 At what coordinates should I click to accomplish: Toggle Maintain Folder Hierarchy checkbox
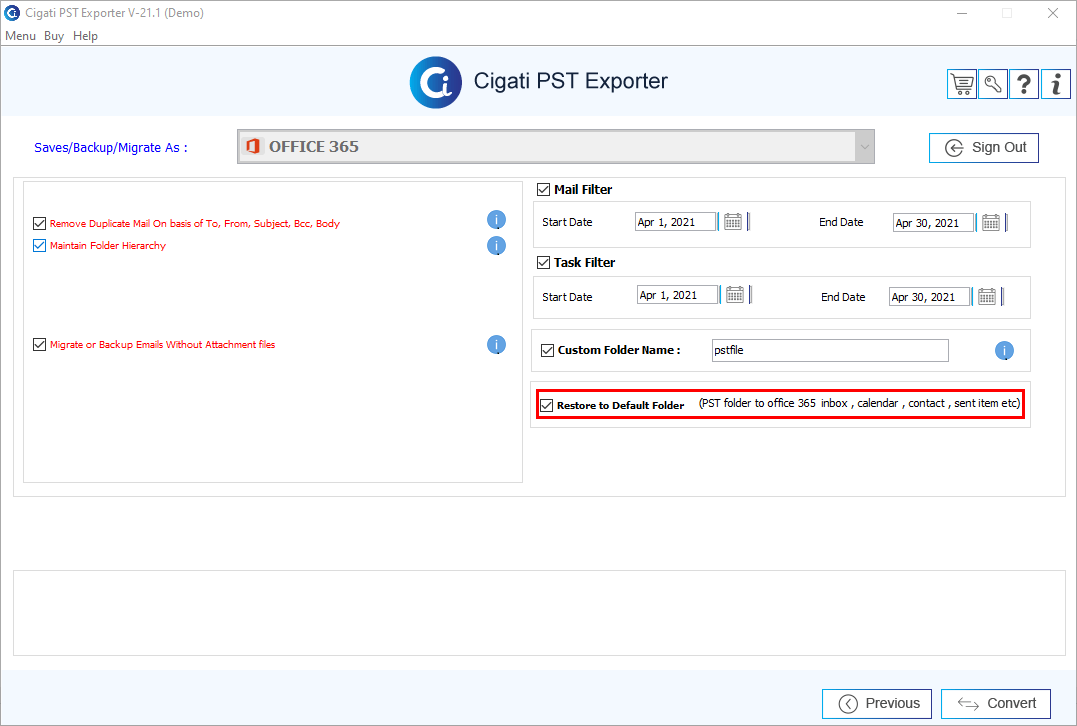39,246
